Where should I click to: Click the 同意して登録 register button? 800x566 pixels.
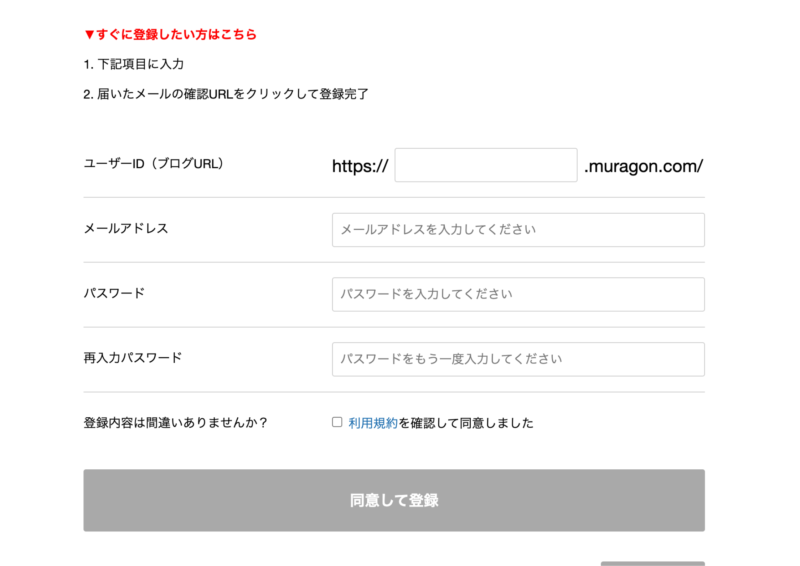tap(394, 500)
